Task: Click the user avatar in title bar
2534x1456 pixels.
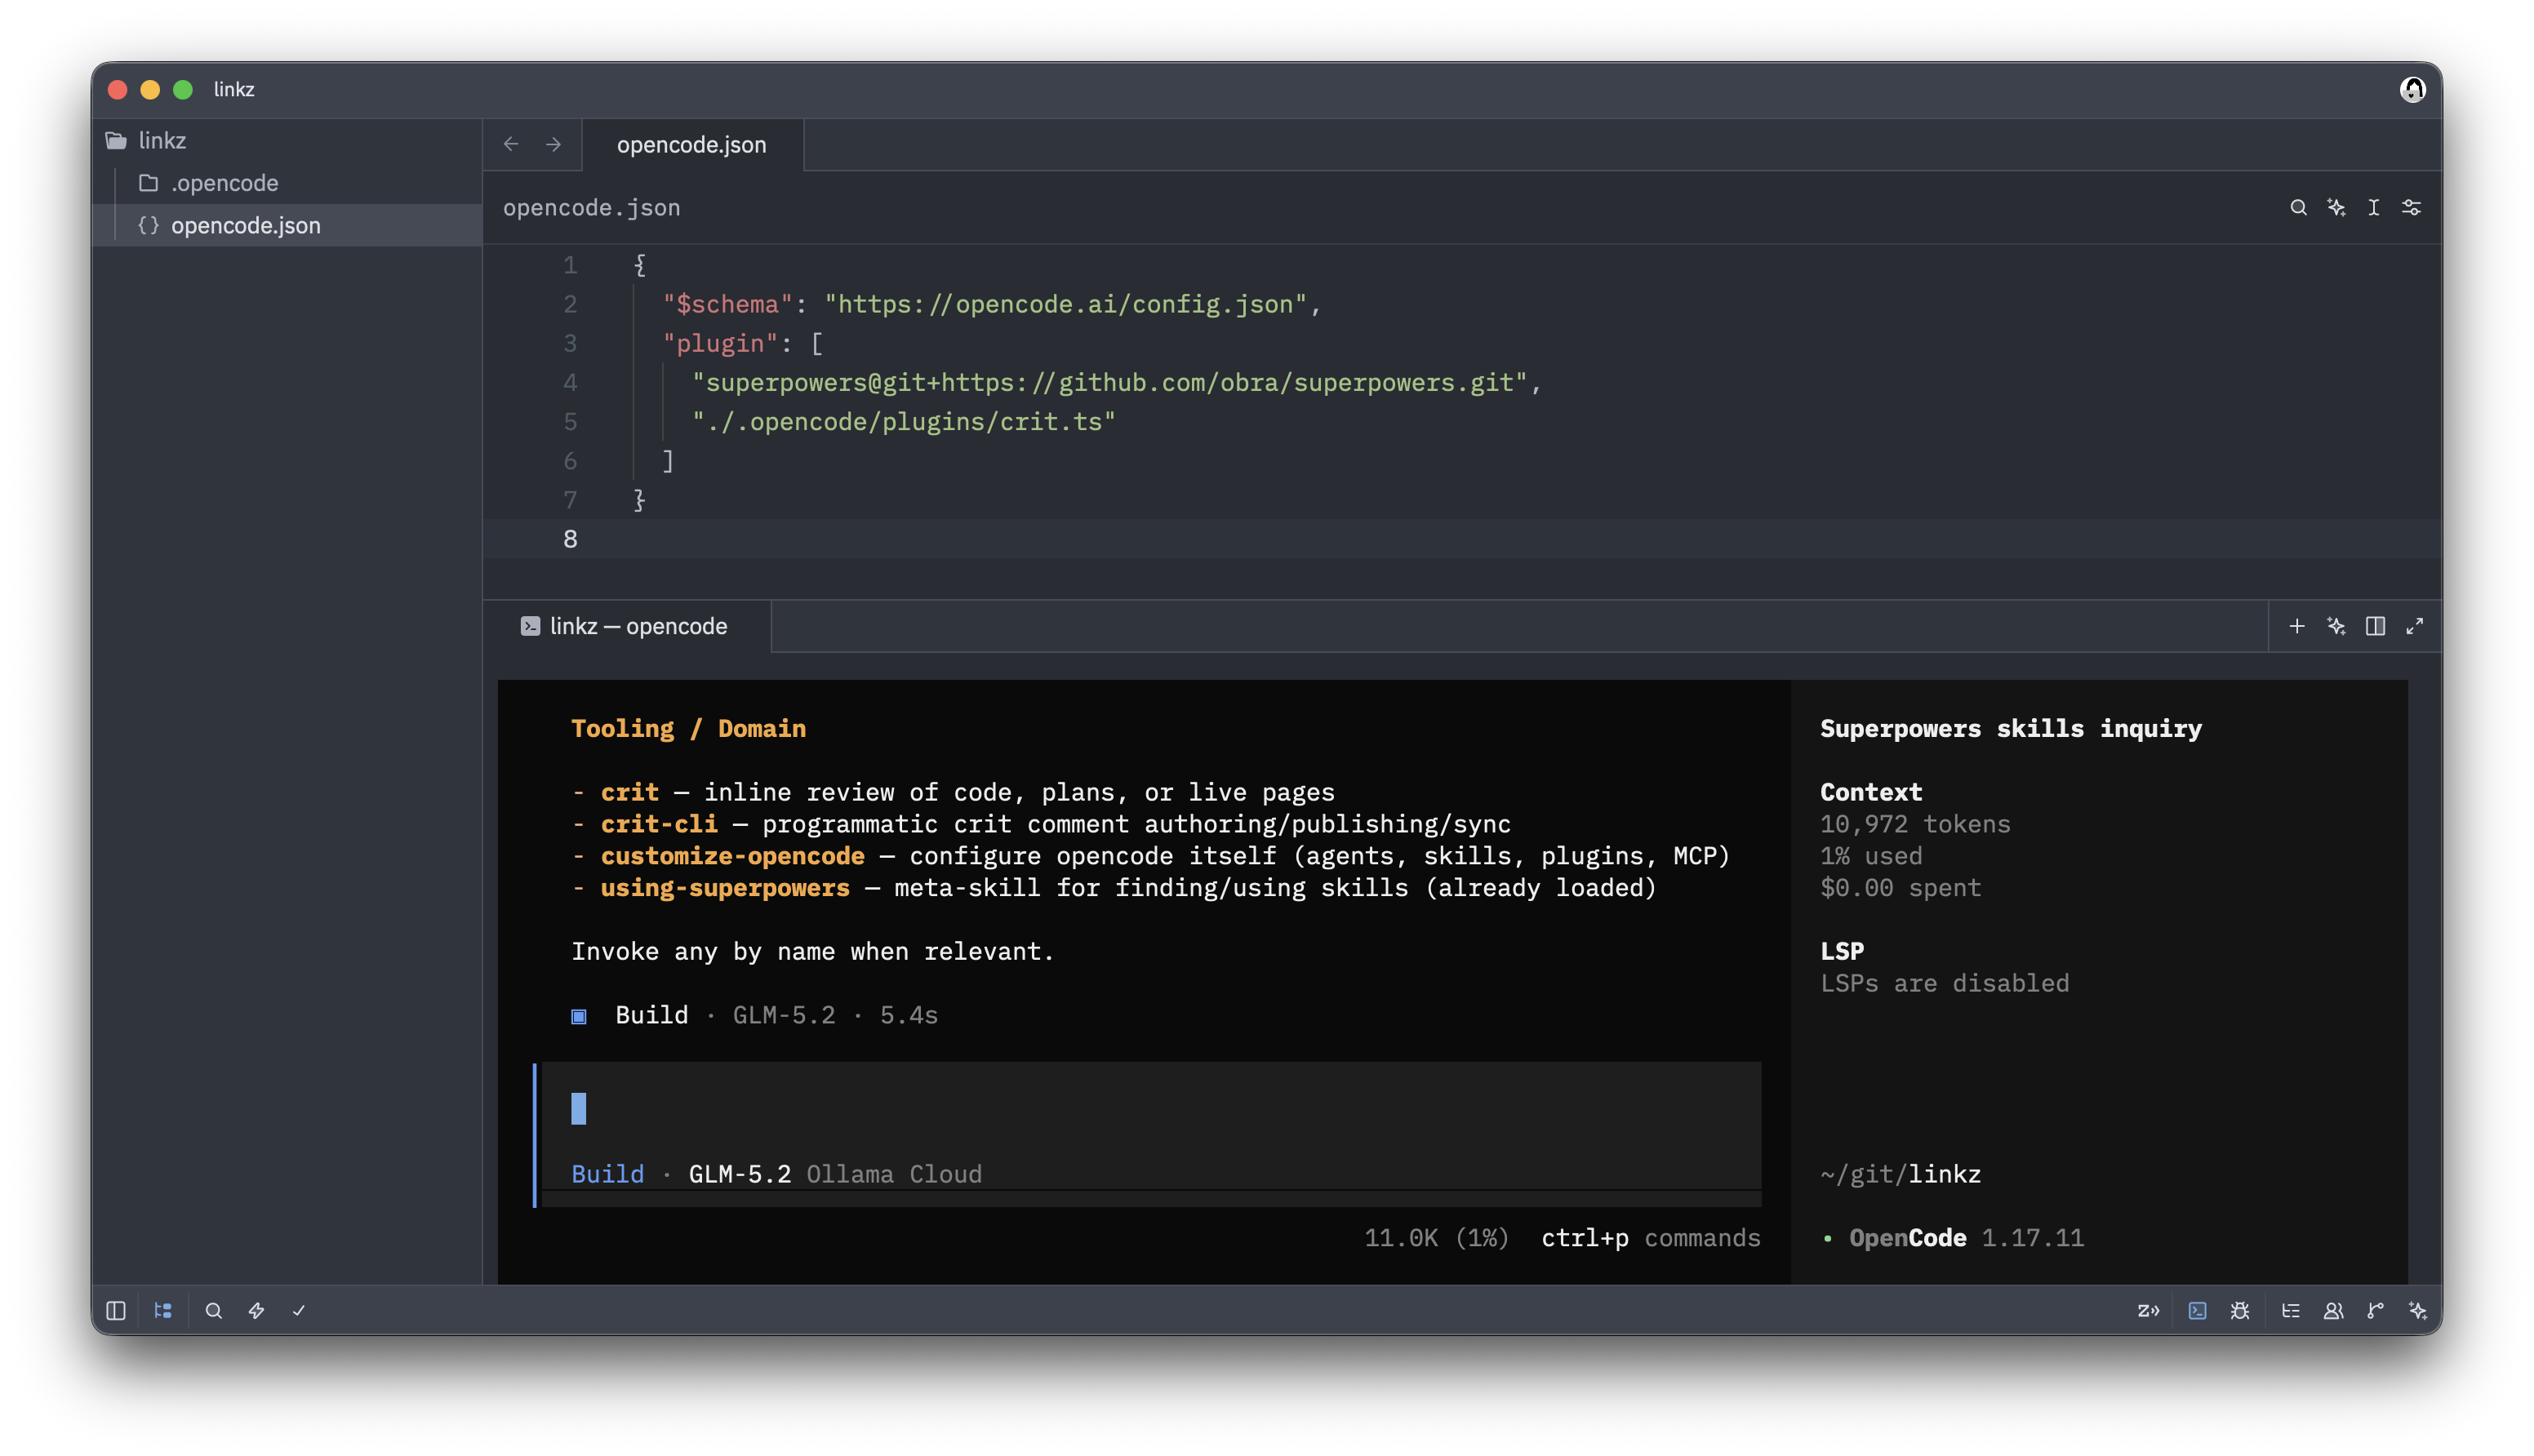Action: click(x=2412, y=89)
